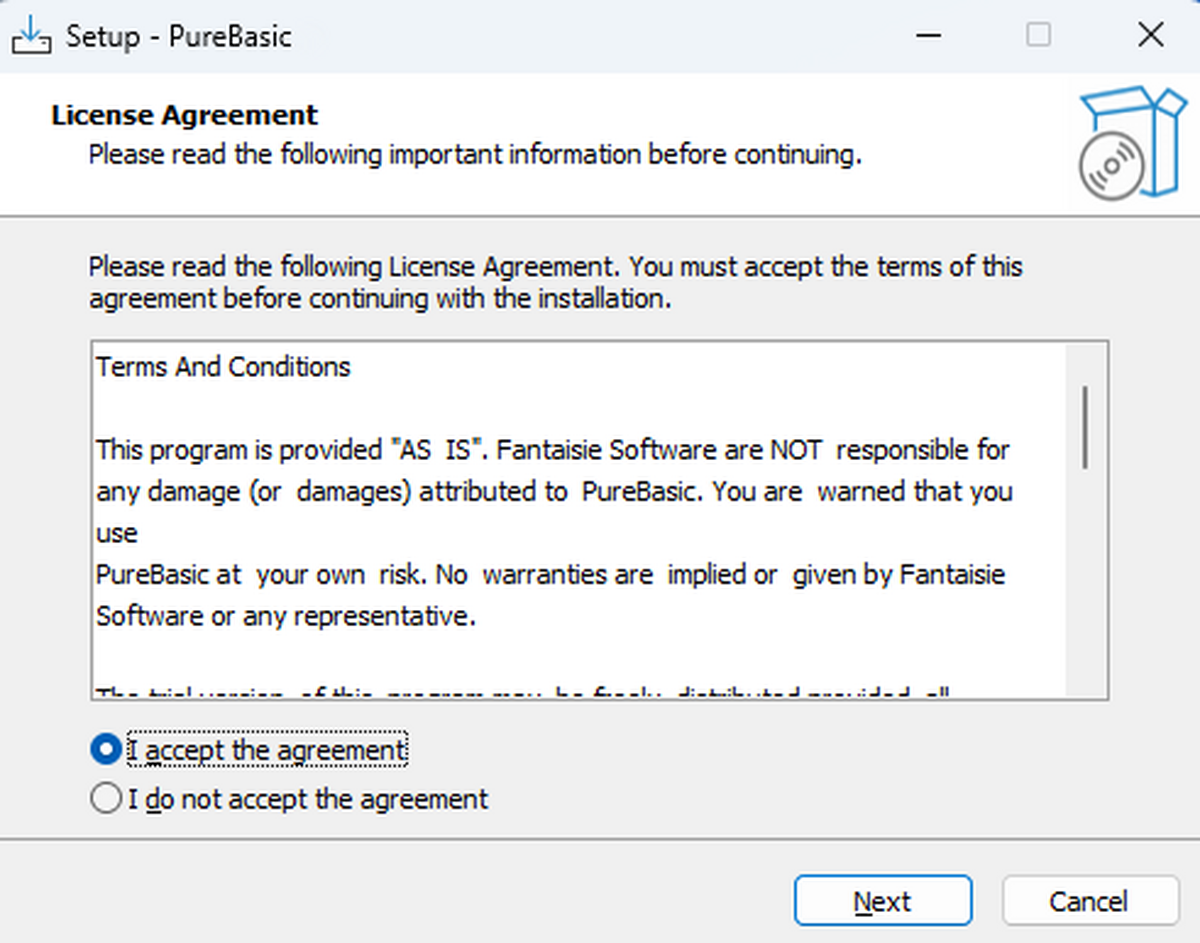
Task: Click the Setup installer icon in title bar
Action: point(30,37)
